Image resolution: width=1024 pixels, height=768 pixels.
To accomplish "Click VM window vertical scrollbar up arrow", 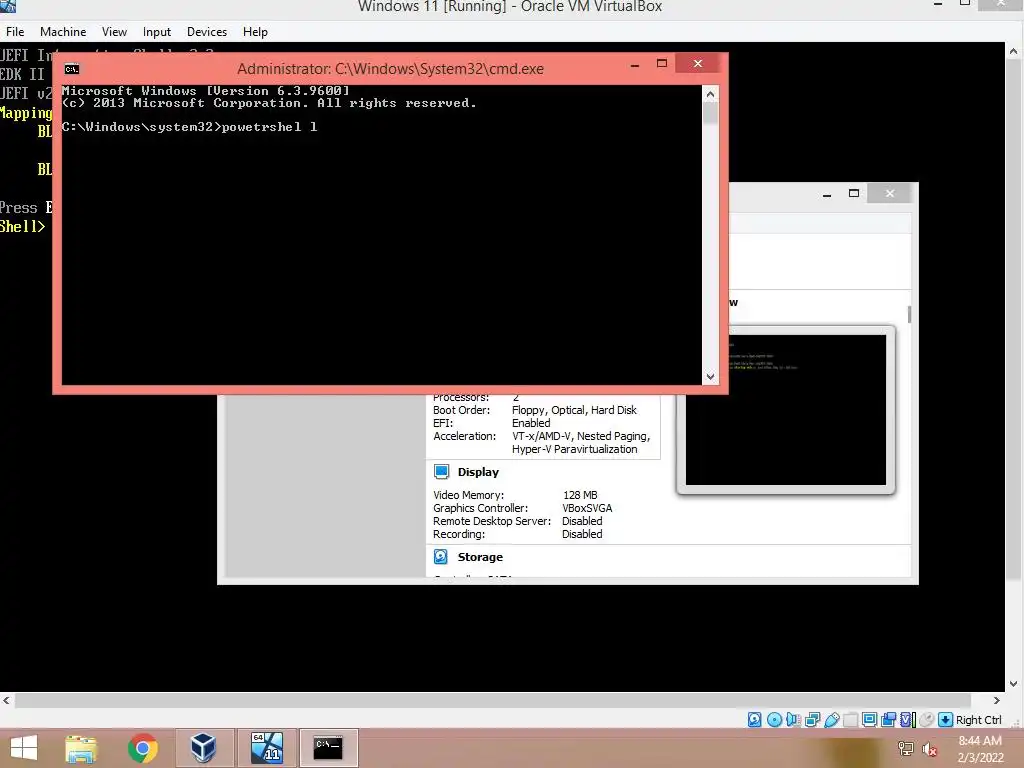I will click(x=1014, y=51).
